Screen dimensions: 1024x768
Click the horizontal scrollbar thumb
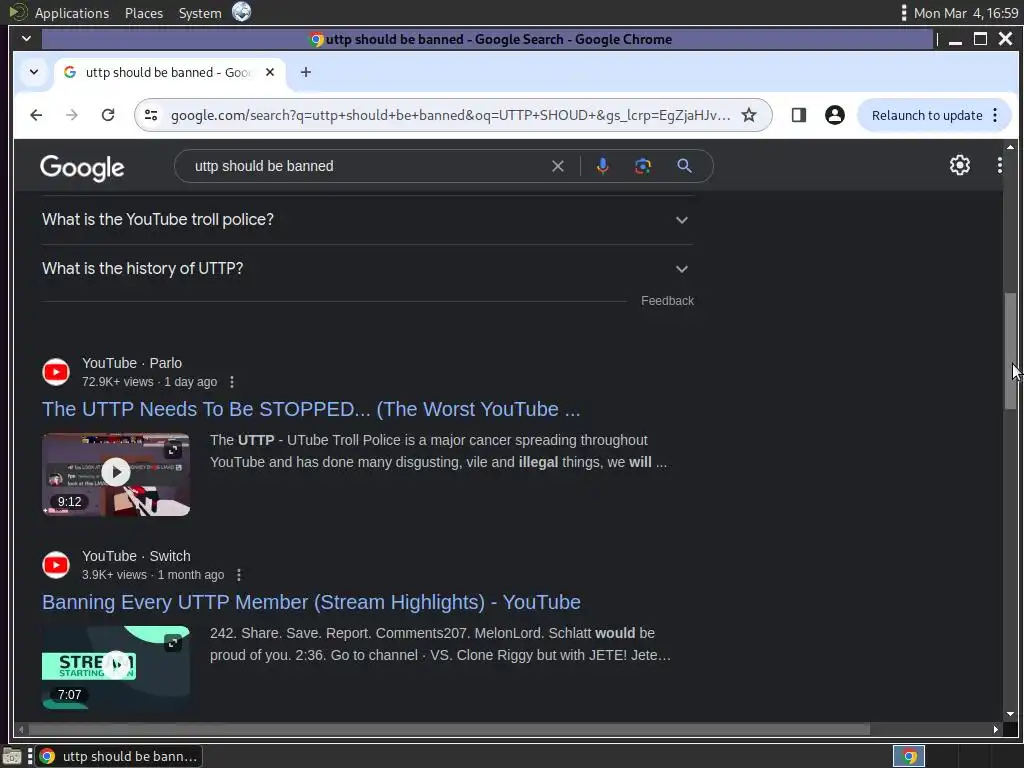[449, 729]
